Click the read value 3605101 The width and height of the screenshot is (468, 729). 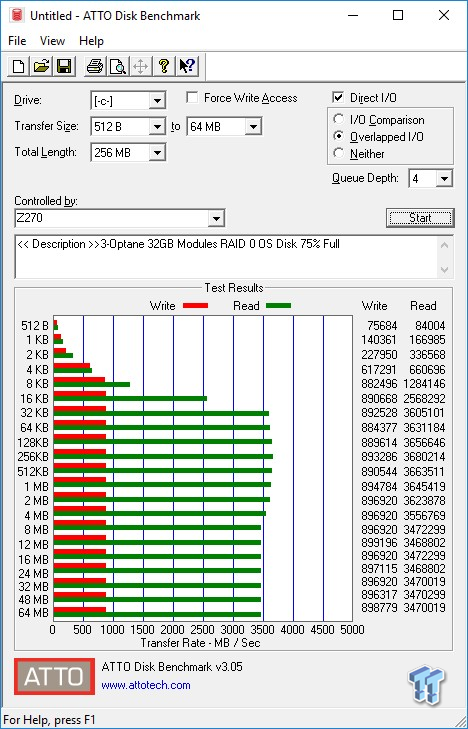(424, 413)
